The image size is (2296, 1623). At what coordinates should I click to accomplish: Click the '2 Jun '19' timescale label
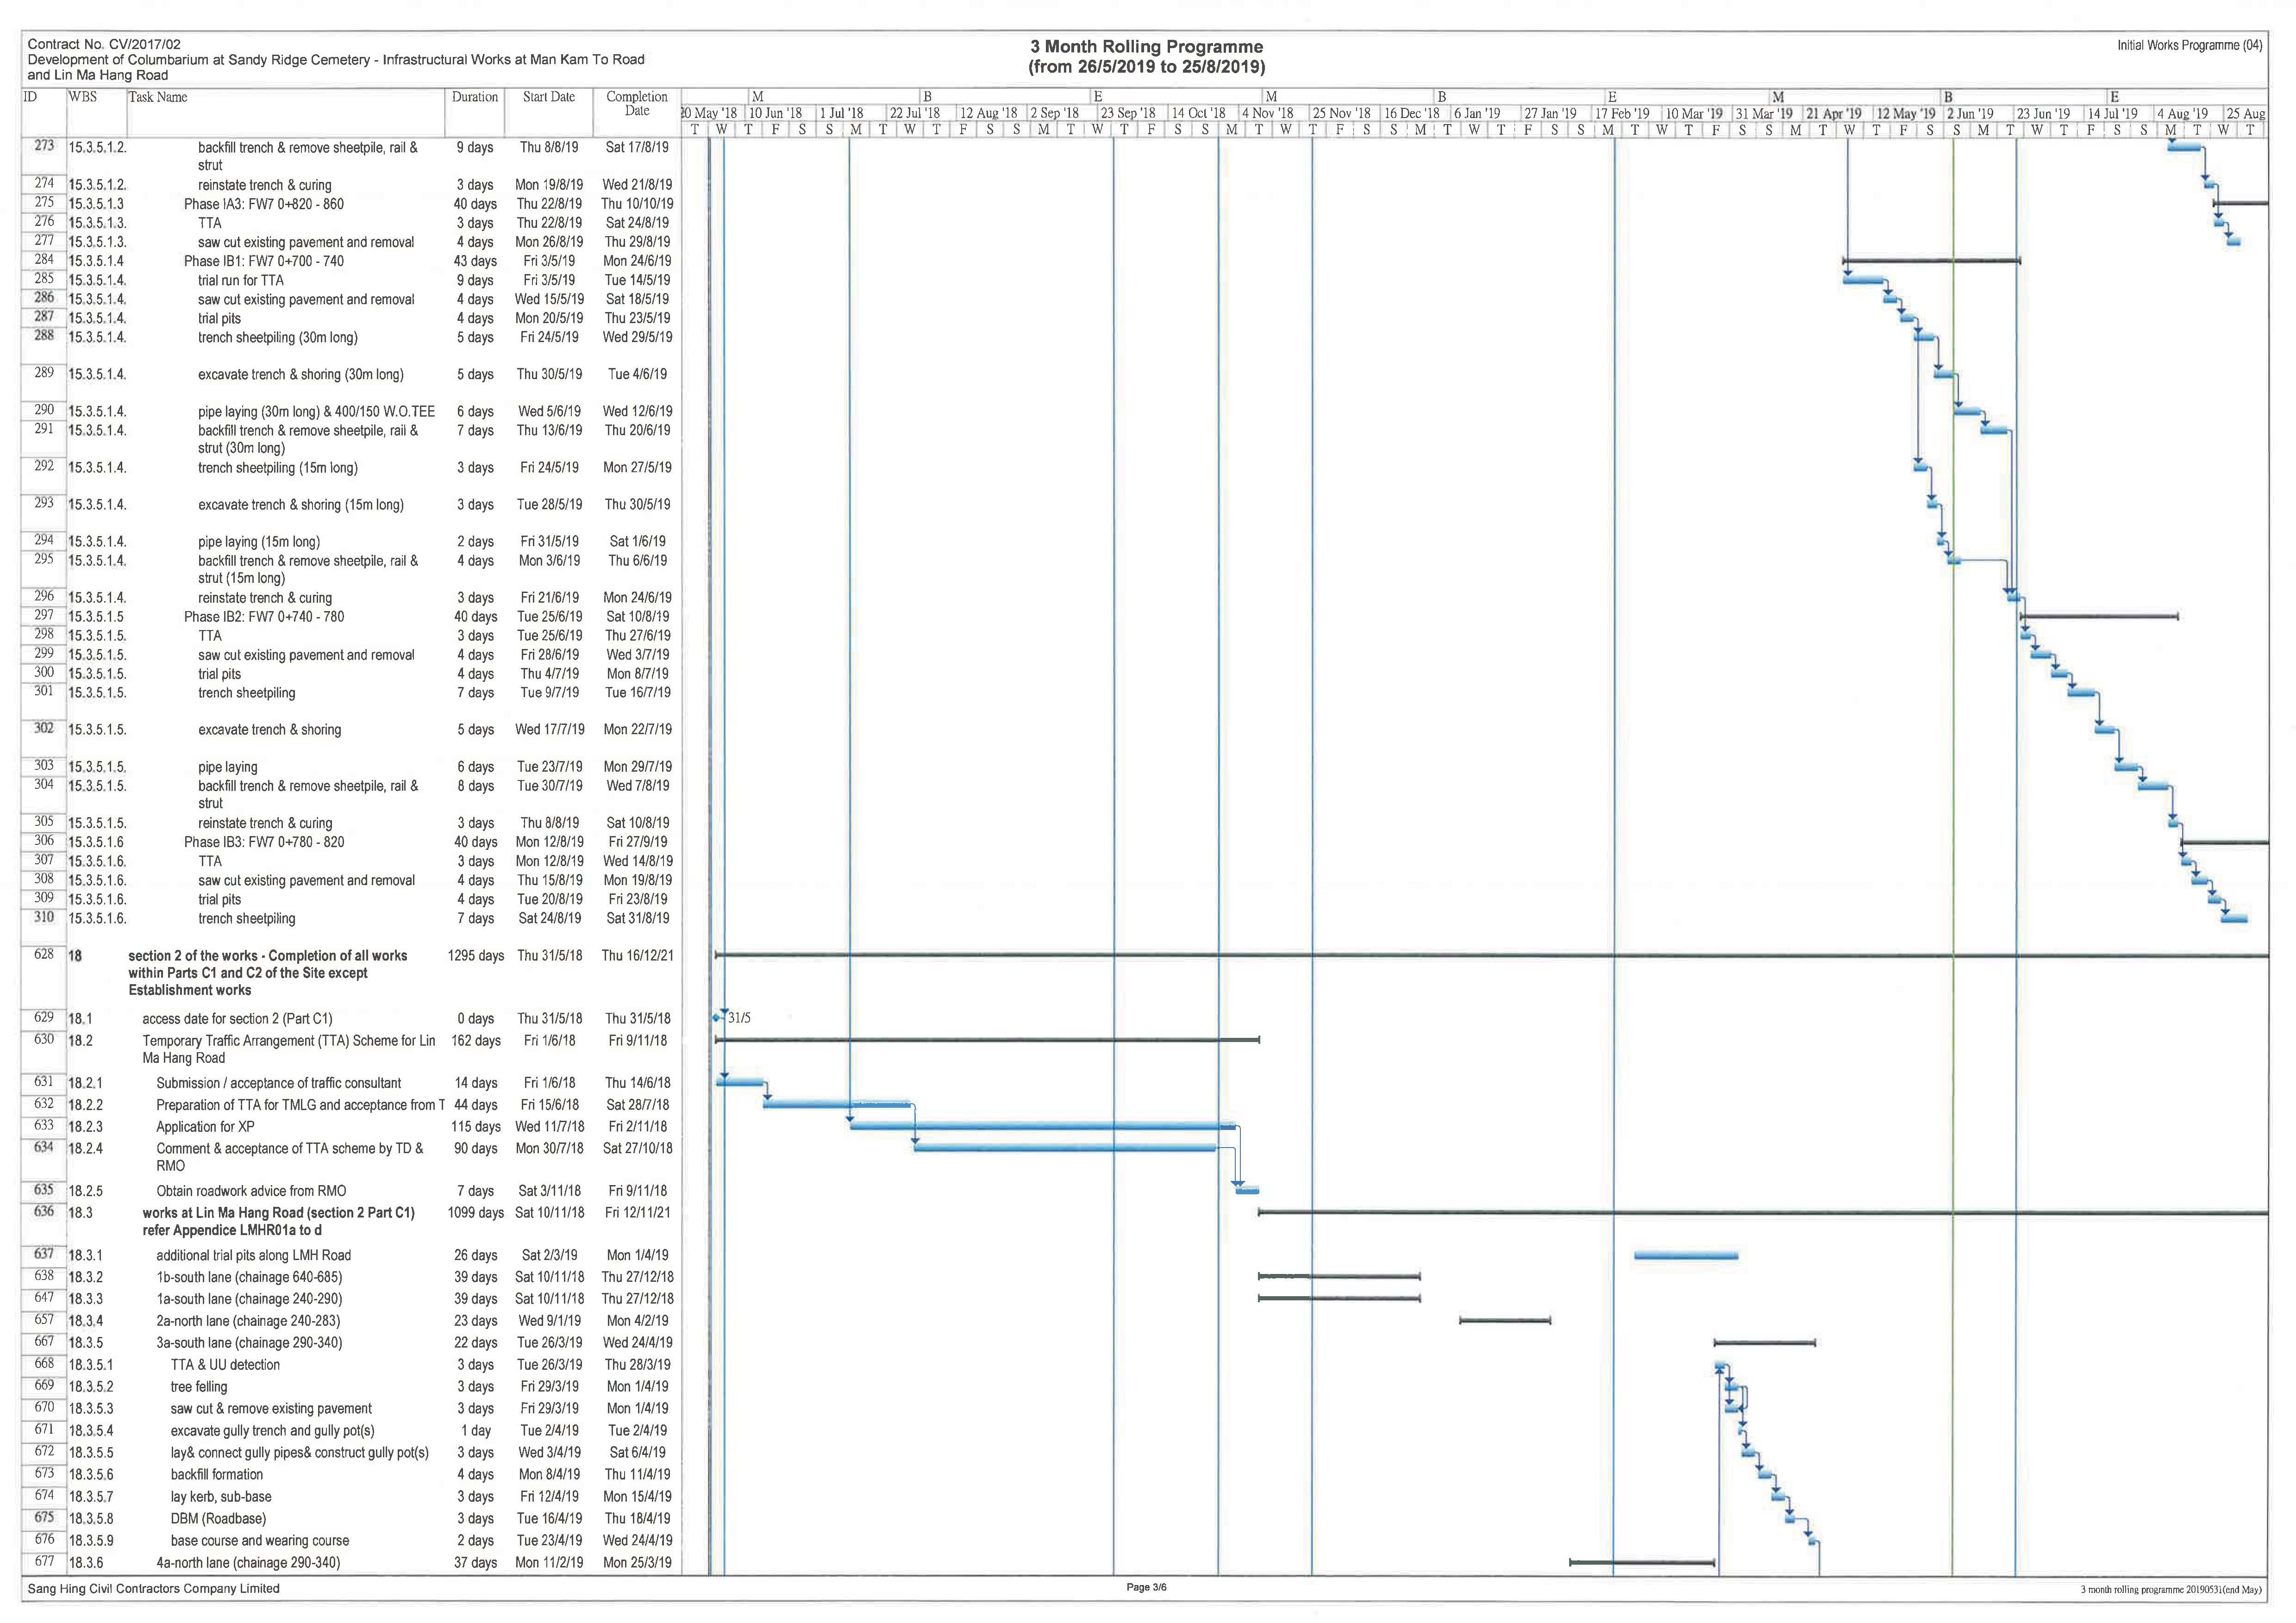[1970, 114]
